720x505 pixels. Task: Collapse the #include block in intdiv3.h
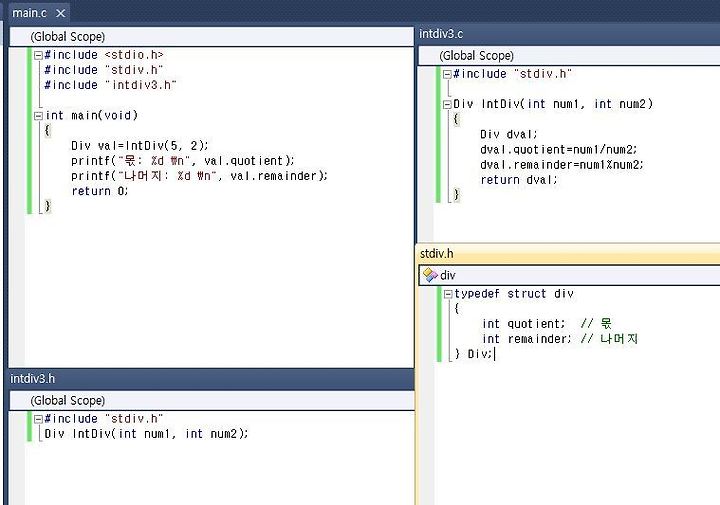pyautogui.click(x=38, y=419)
